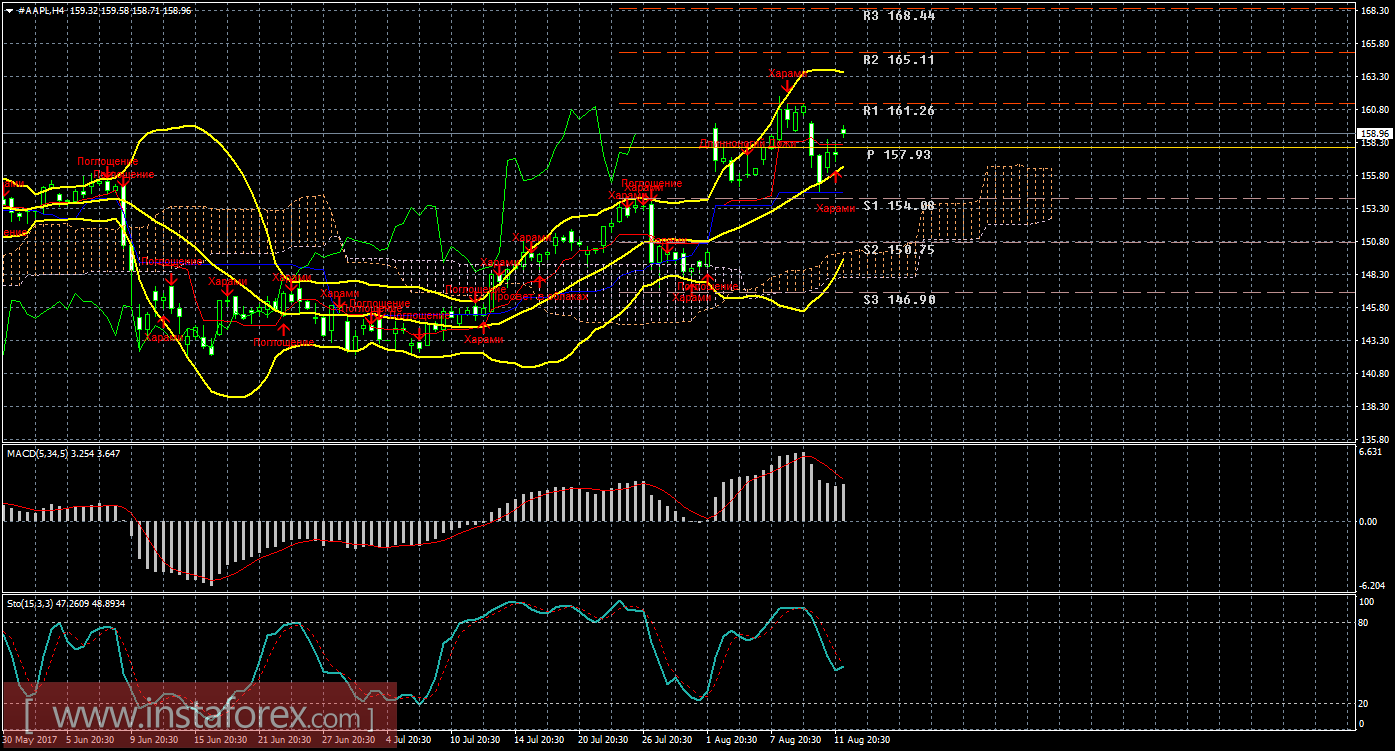Click the 6.631 value on MACD scale
This screenshot has height=751, width=1395.
(x=1372, y=452)
